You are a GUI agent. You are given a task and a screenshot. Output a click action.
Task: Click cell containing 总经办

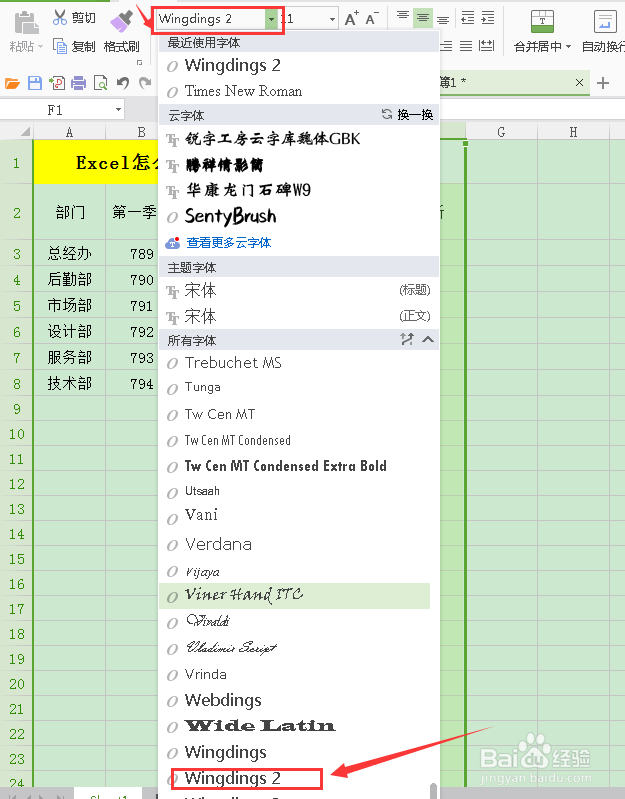69,253
